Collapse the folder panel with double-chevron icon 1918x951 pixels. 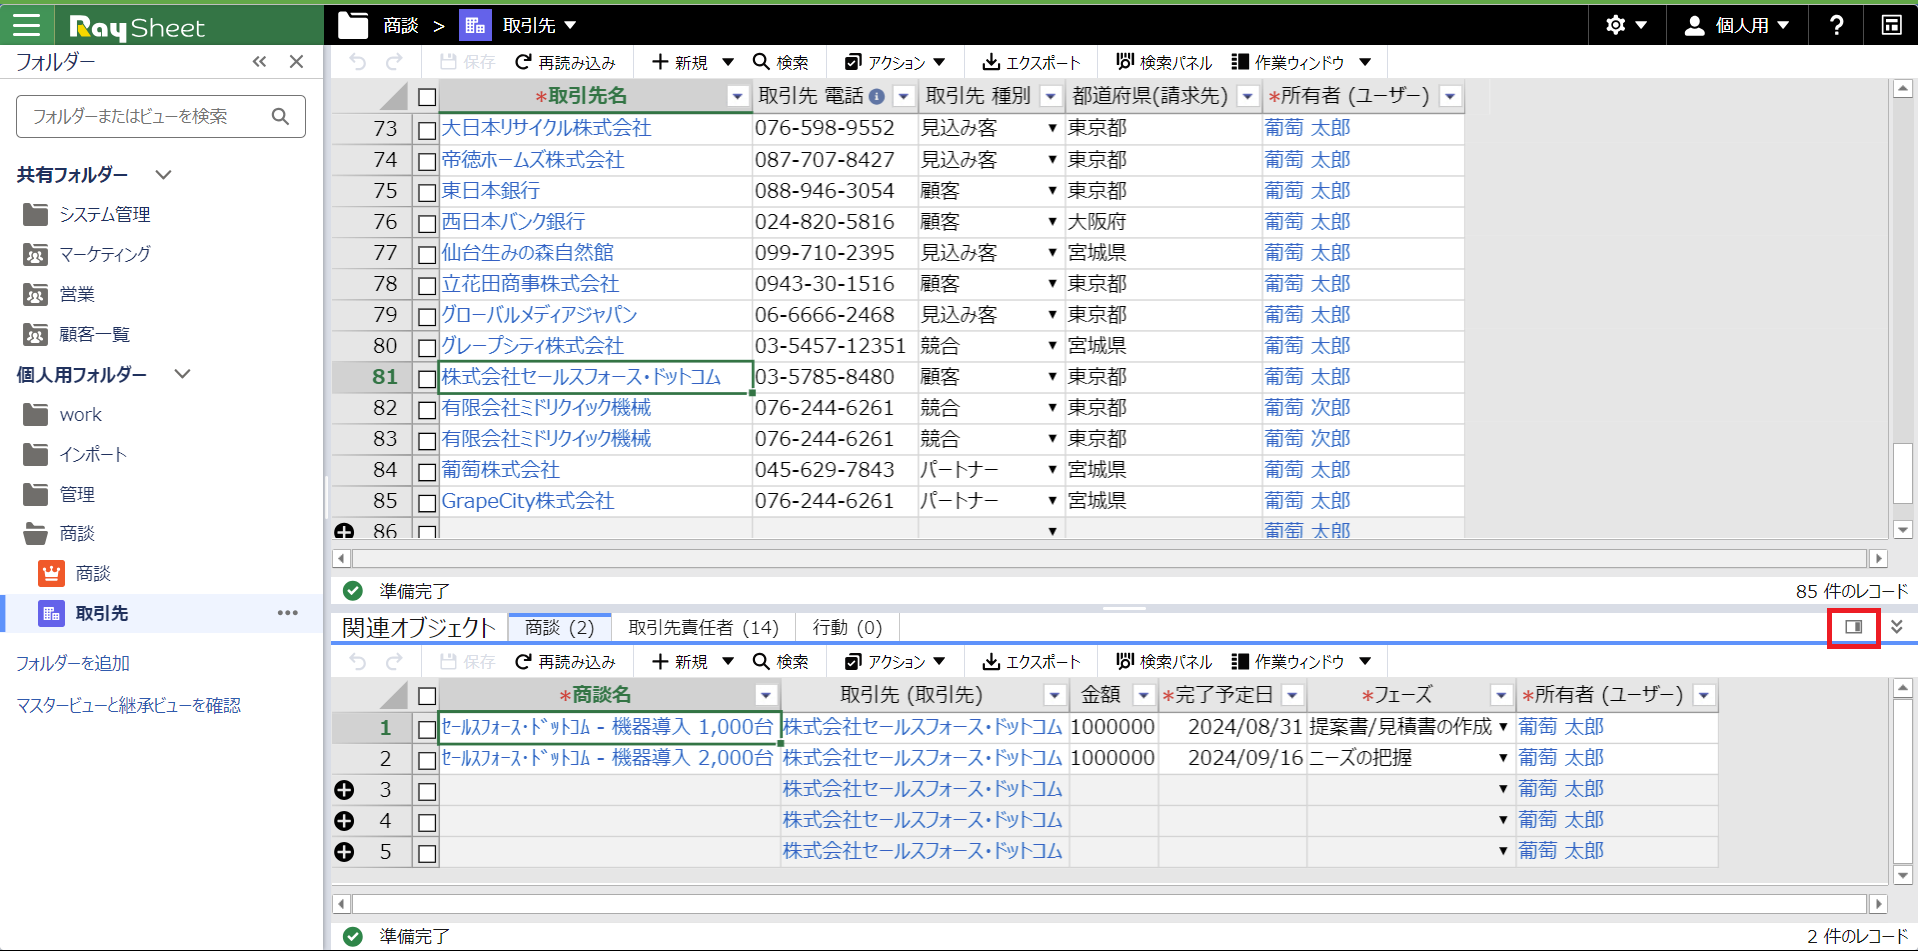coord(260,62)
